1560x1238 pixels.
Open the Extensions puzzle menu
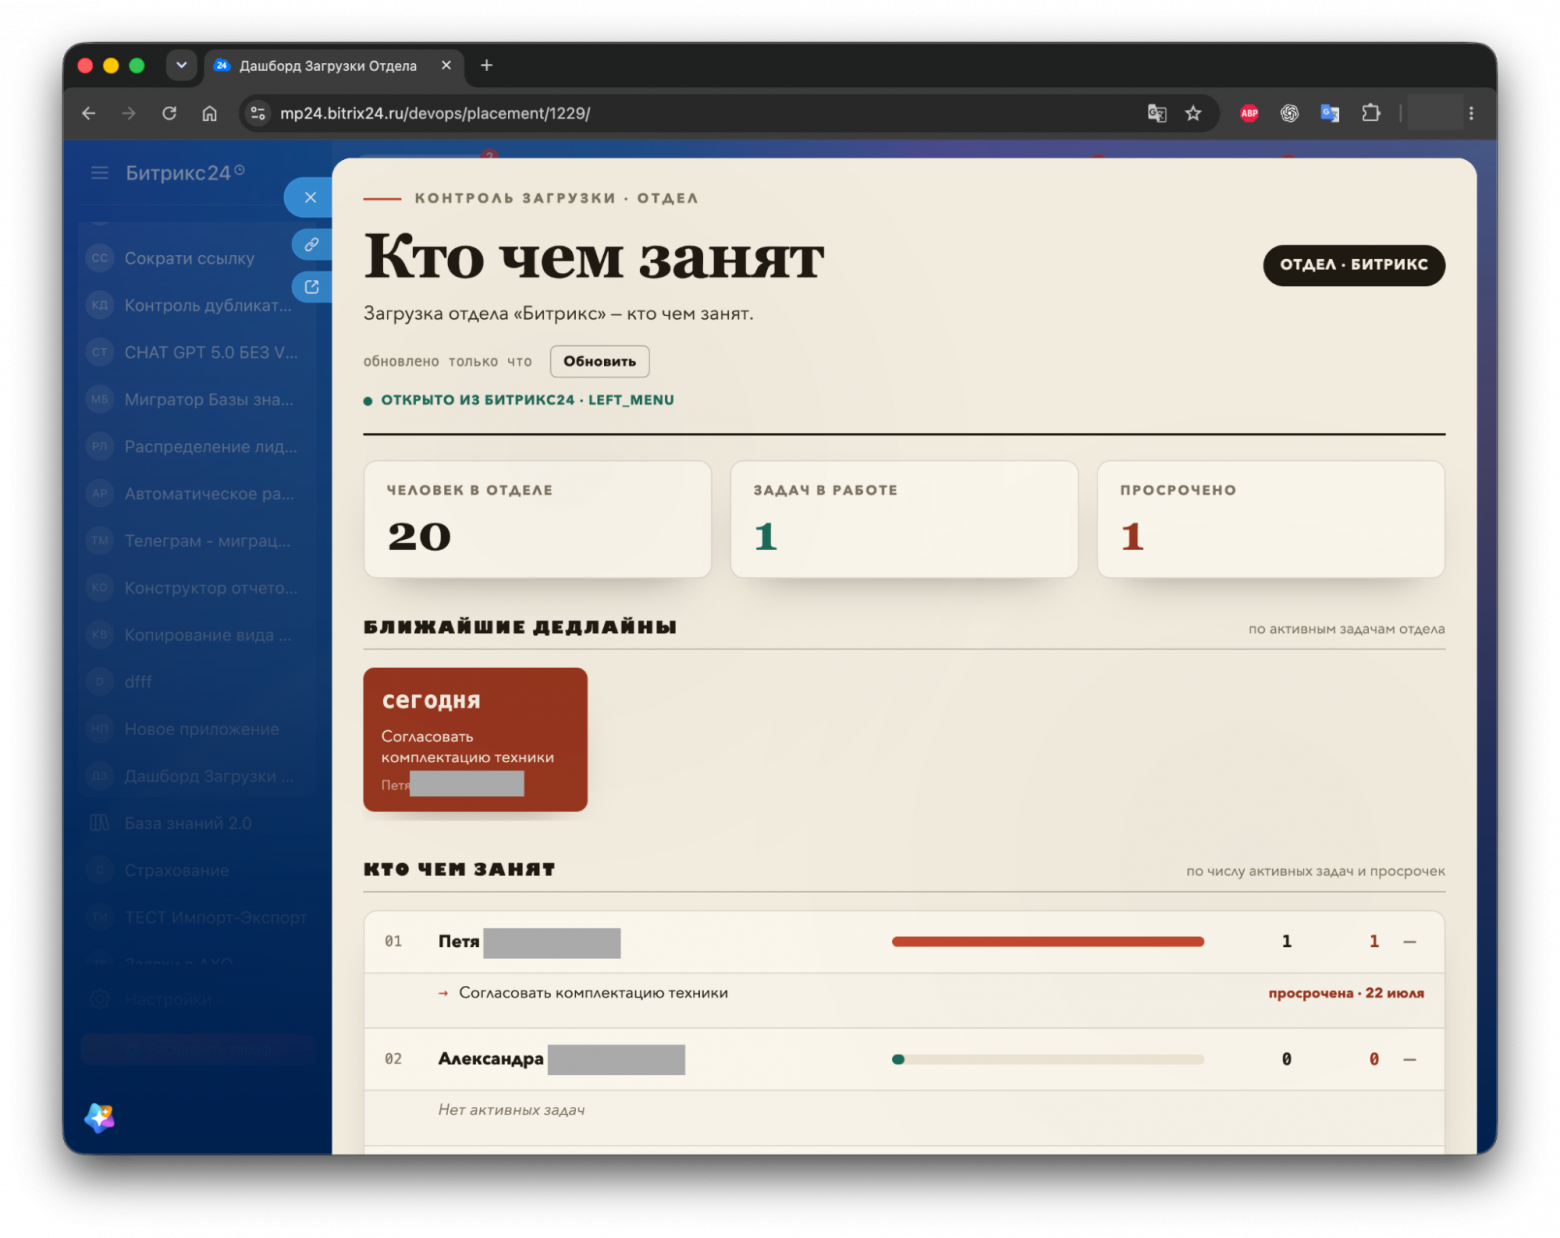(x=1371, y=114)
